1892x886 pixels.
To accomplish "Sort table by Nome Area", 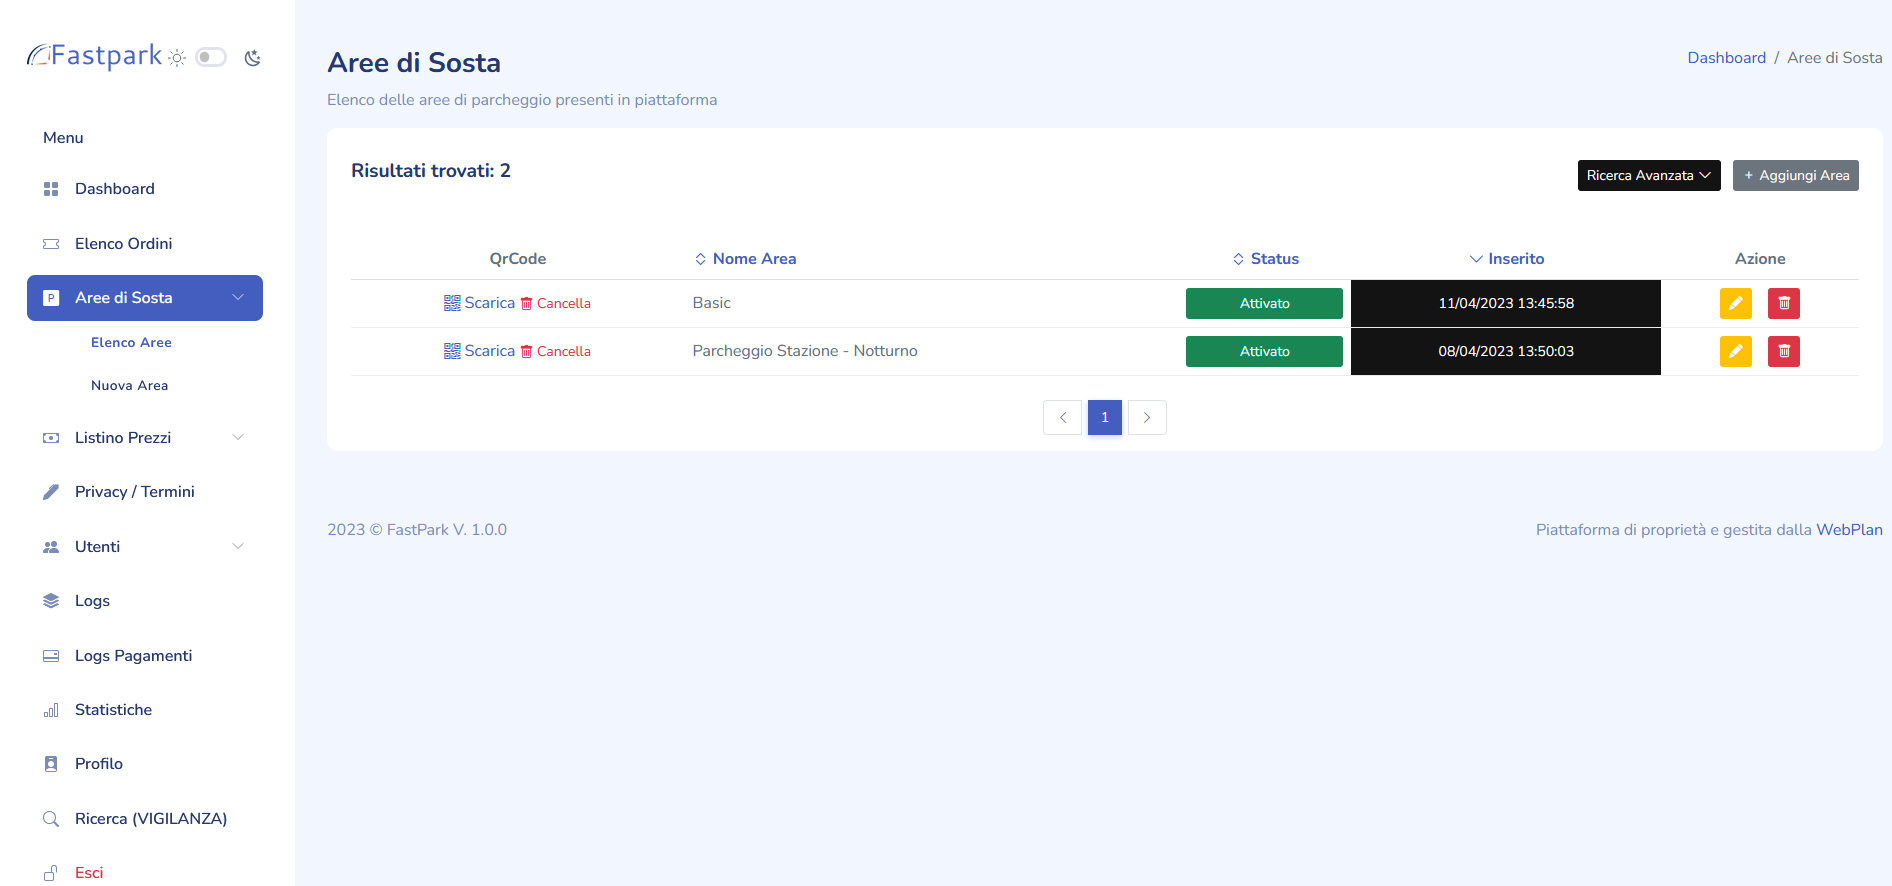I will [745, 259].
